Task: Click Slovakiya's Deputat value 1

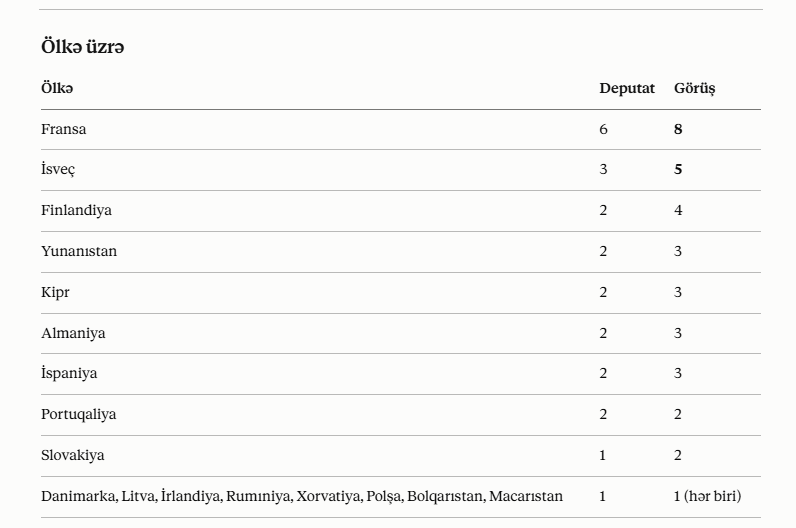Action: (603, 455)
